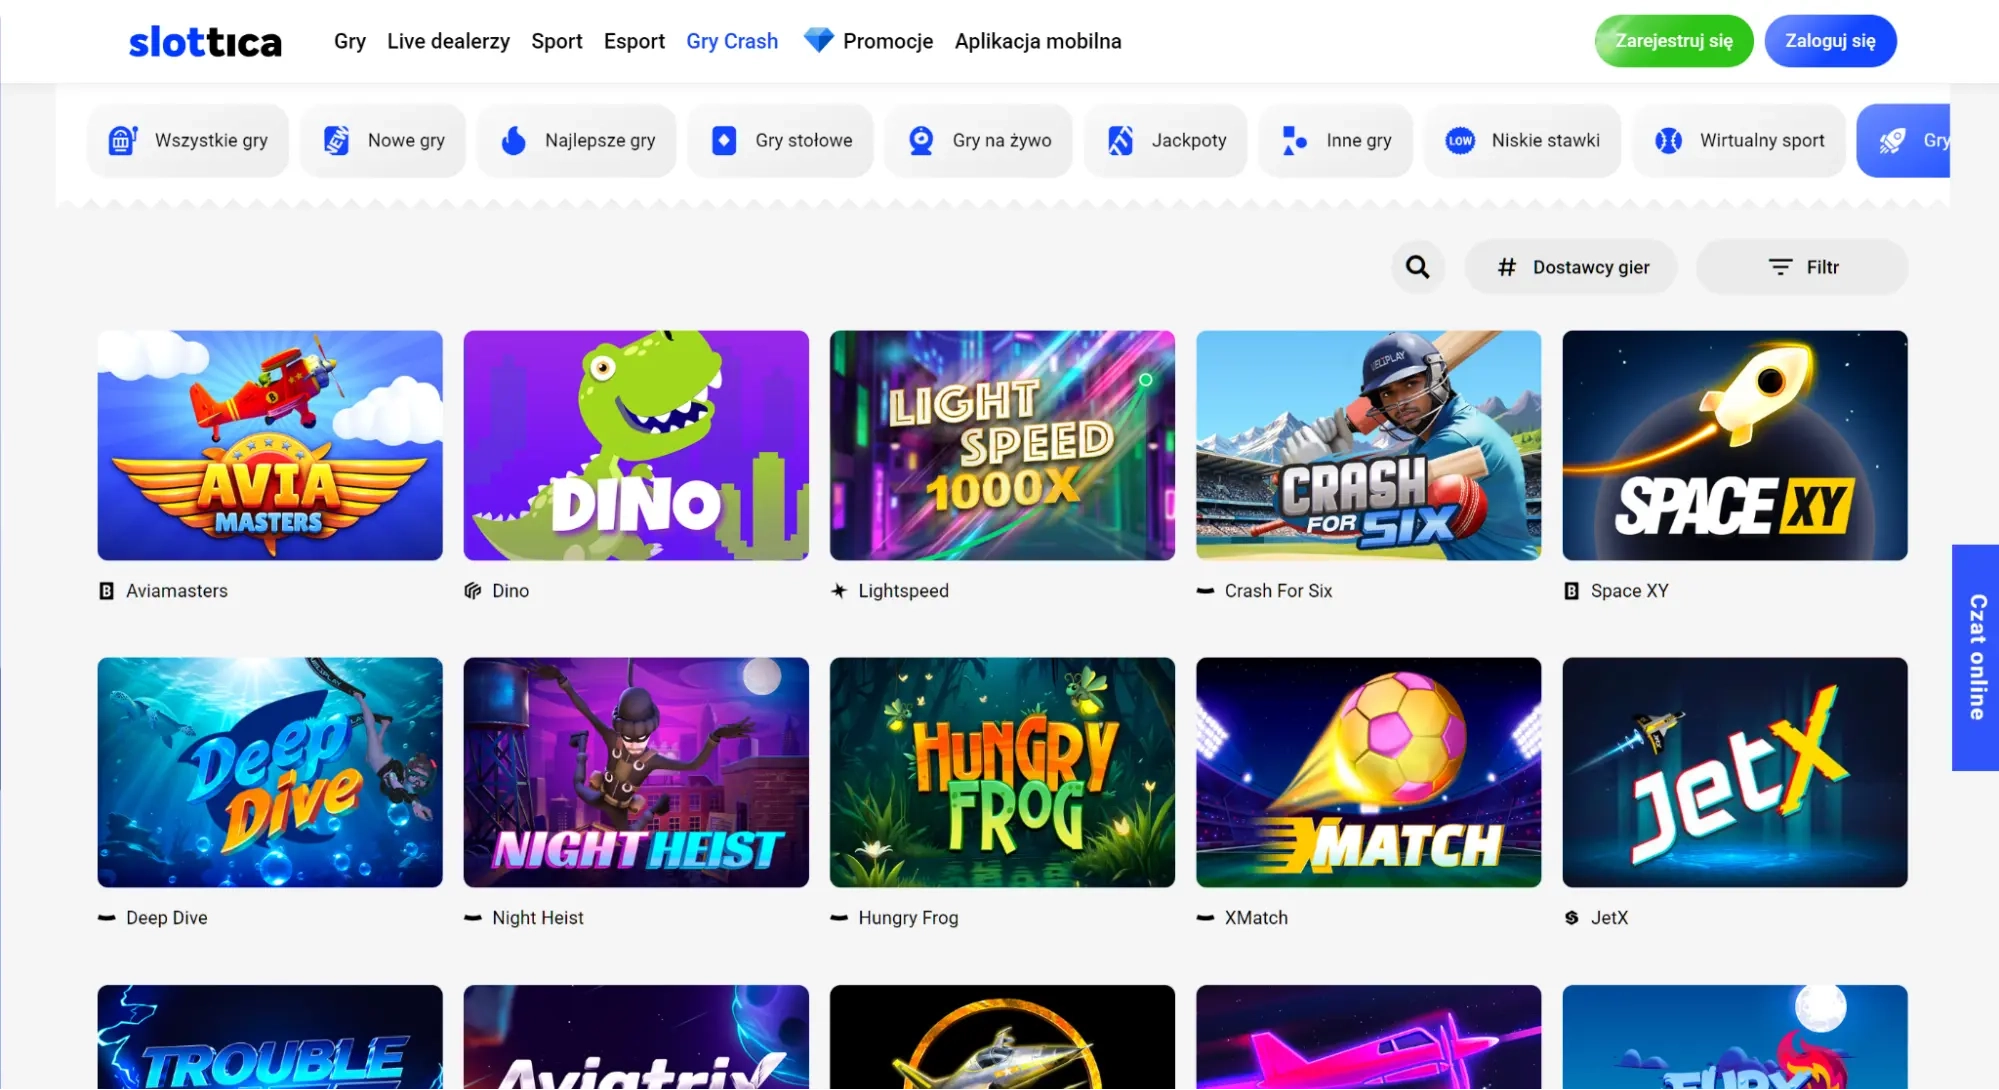Click the Wszystkie gry category icon
1999x1090 pixels.
(x=123, y=141)
